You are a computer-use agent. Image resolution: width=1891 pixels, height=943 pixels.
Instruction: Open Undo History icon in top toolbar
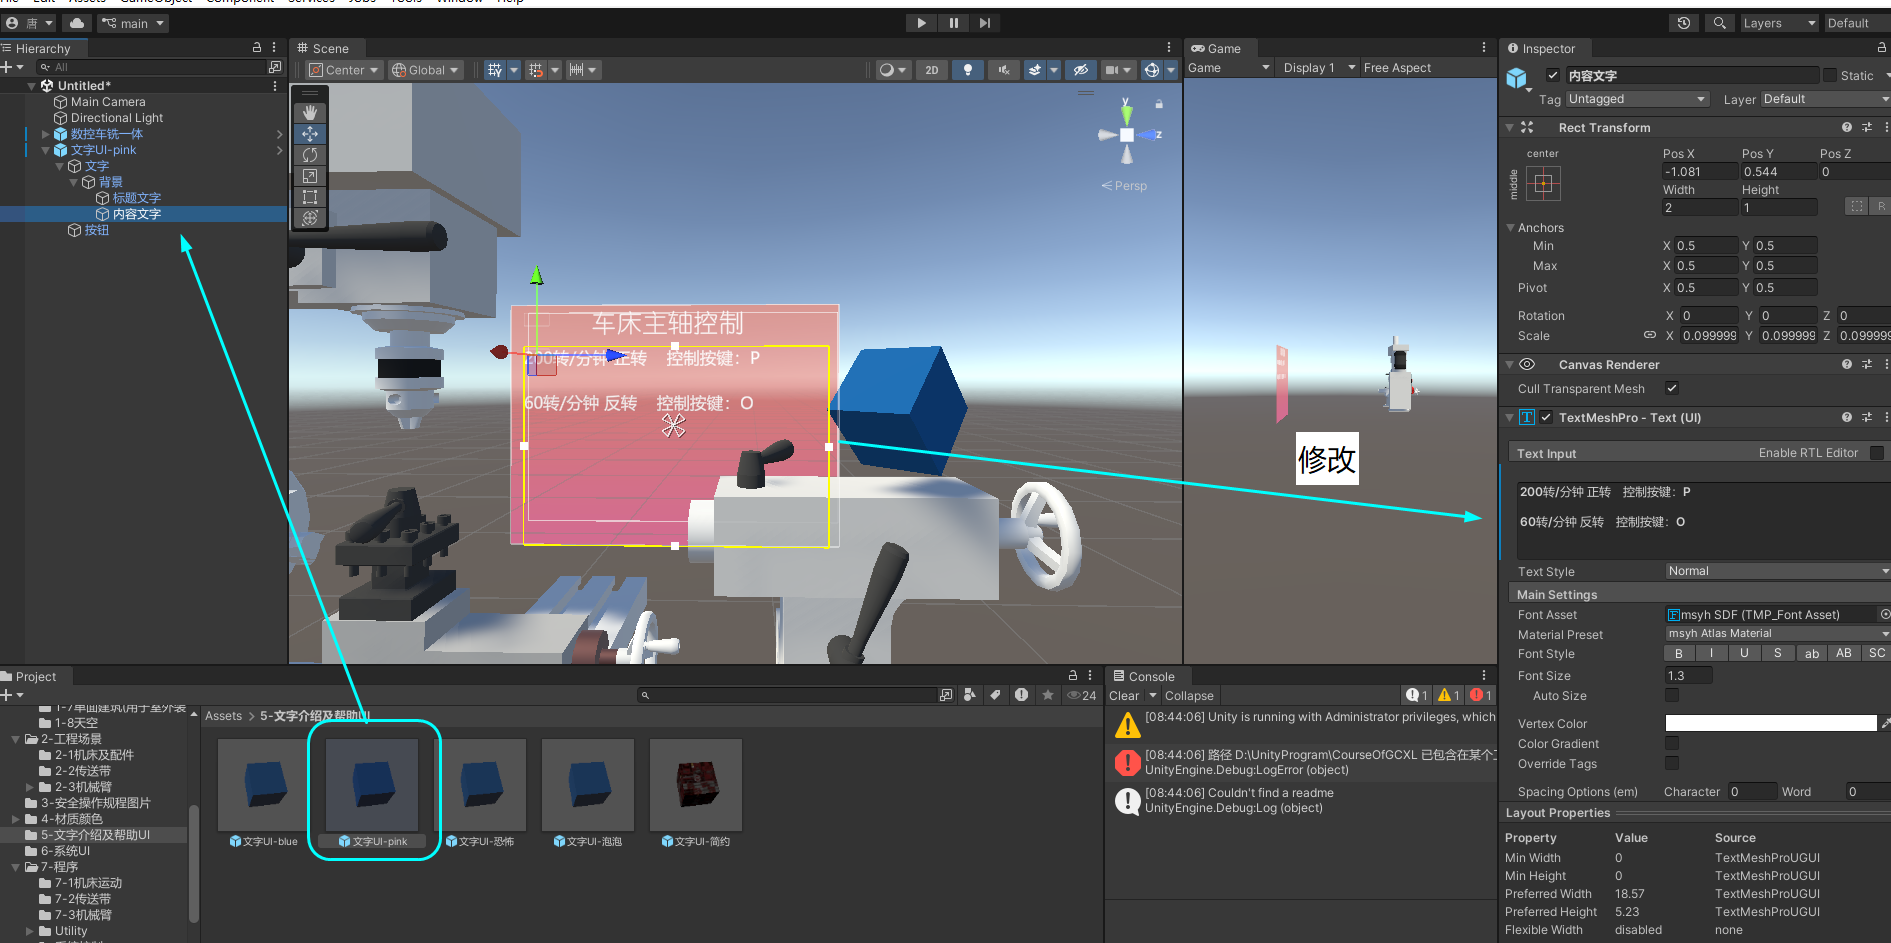(1684, 23)
